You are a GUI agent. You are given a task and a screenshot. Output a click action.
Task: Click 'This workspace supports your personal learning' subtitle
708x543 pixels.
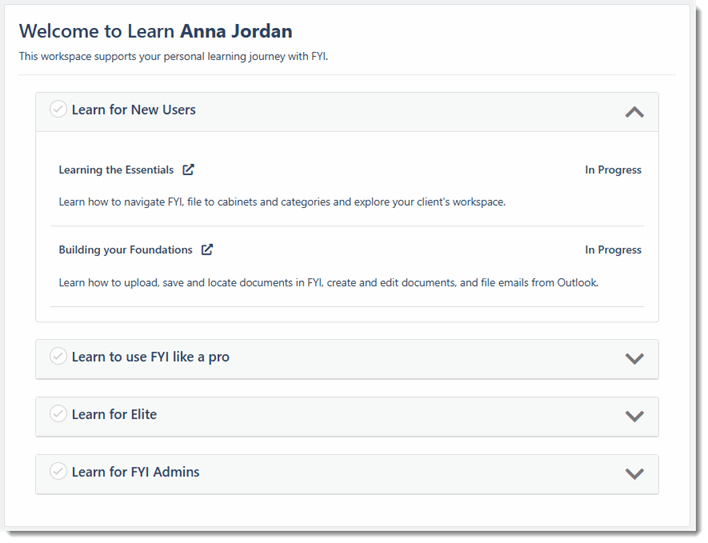(x=173, y=57)
